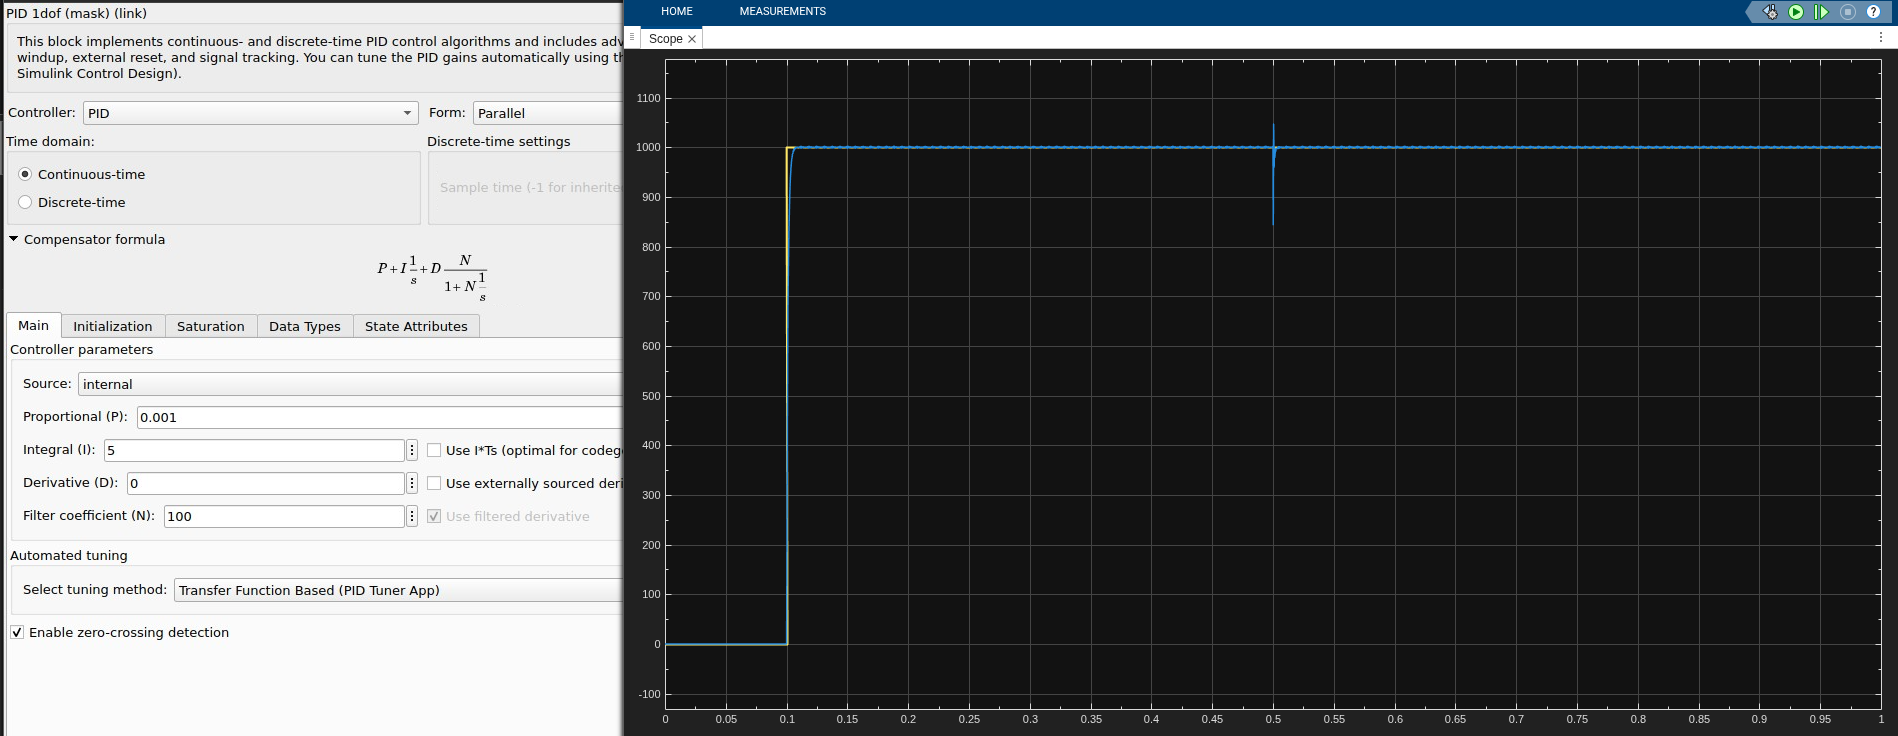1898x736 pixels.
Task: Click the Filter coefficient (N) input field
Action: tap(284, 516)
